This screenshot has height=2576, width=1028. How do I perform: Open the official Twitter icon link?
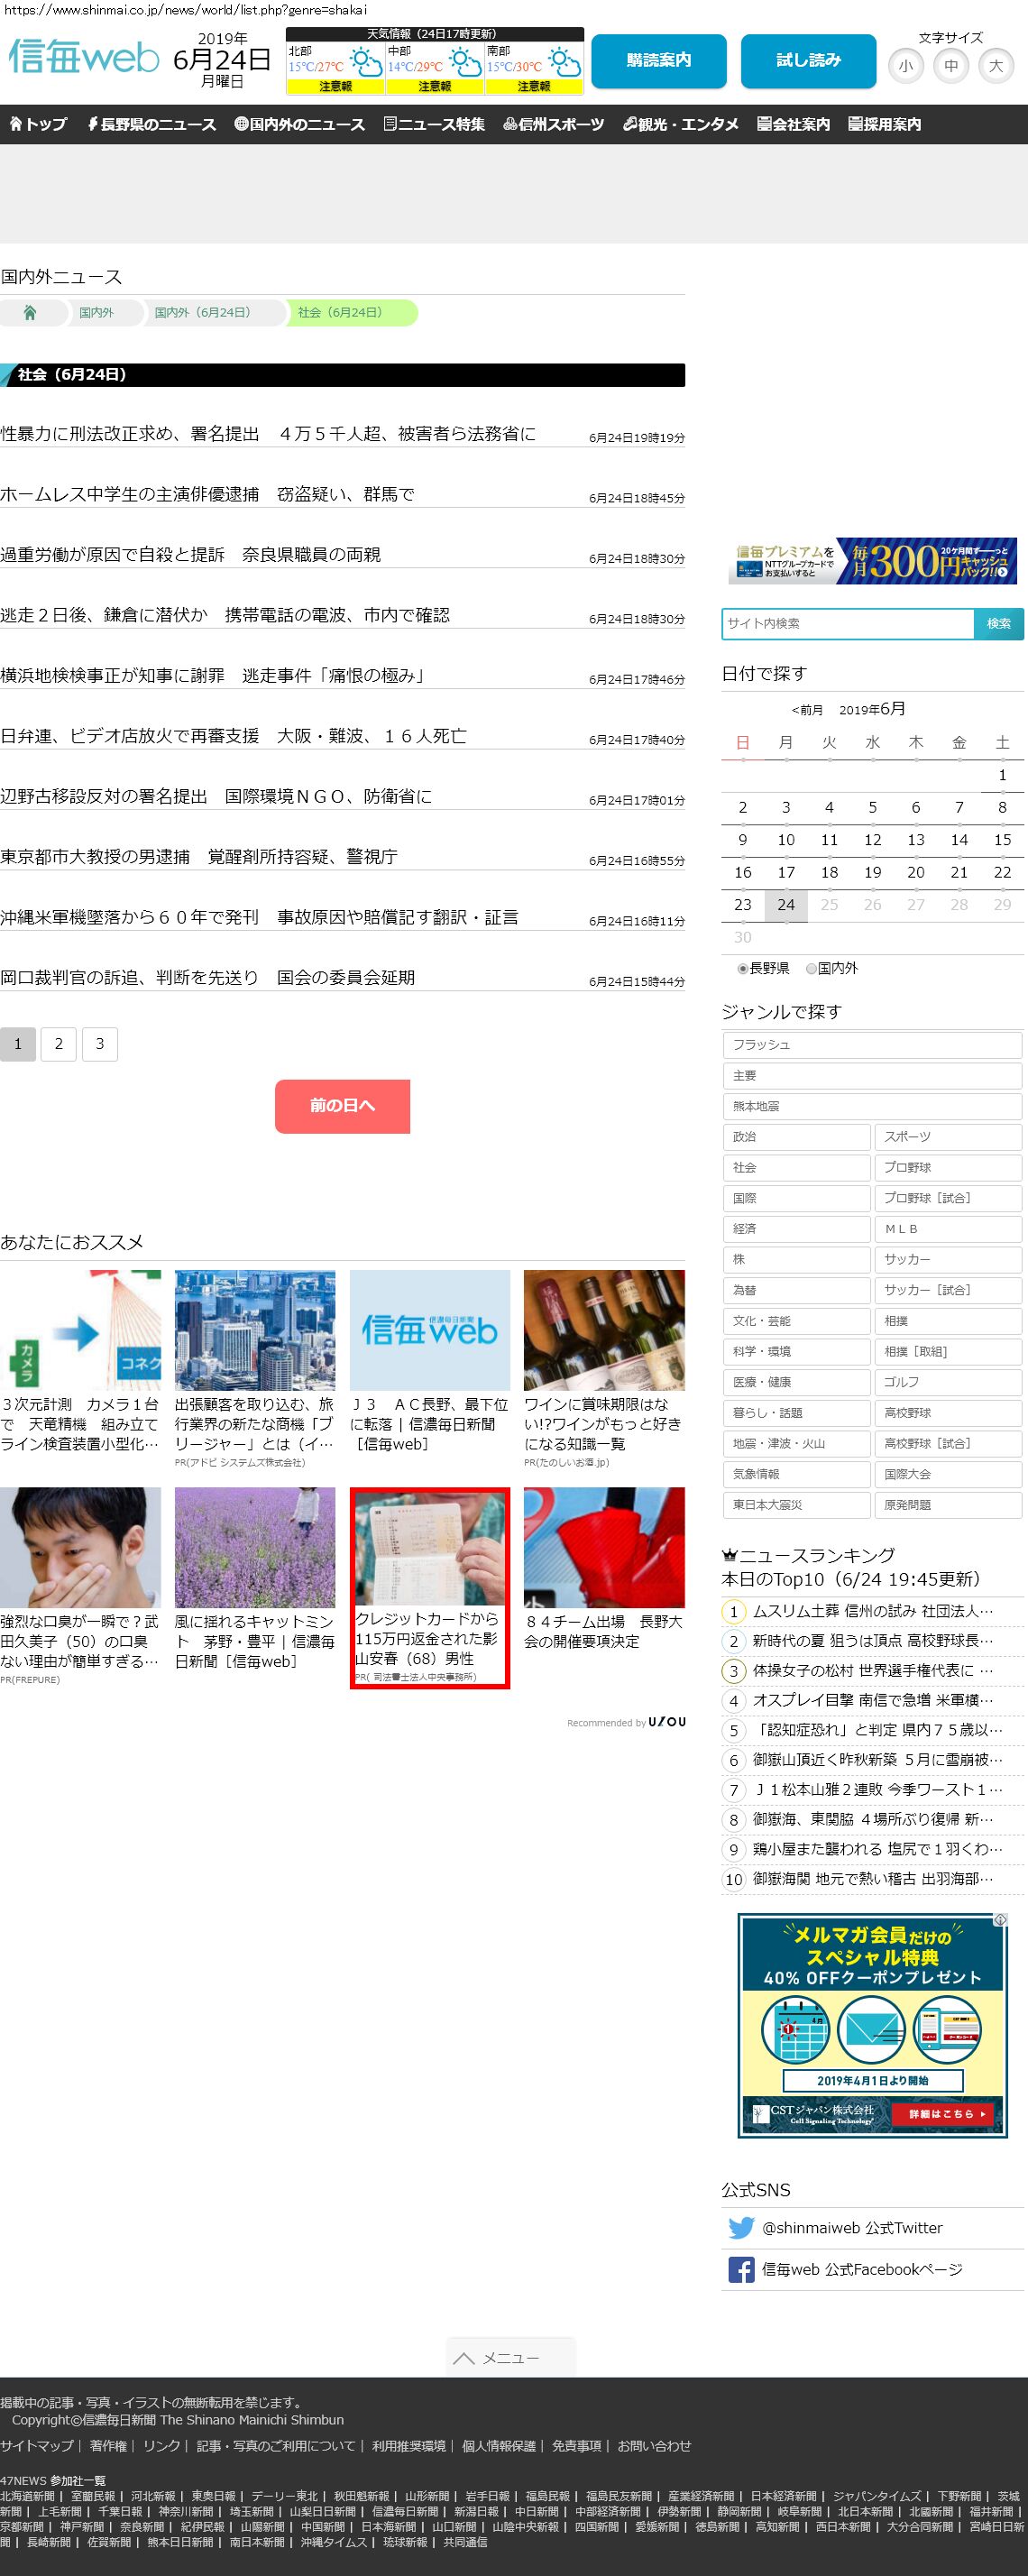click(741, 2228)
